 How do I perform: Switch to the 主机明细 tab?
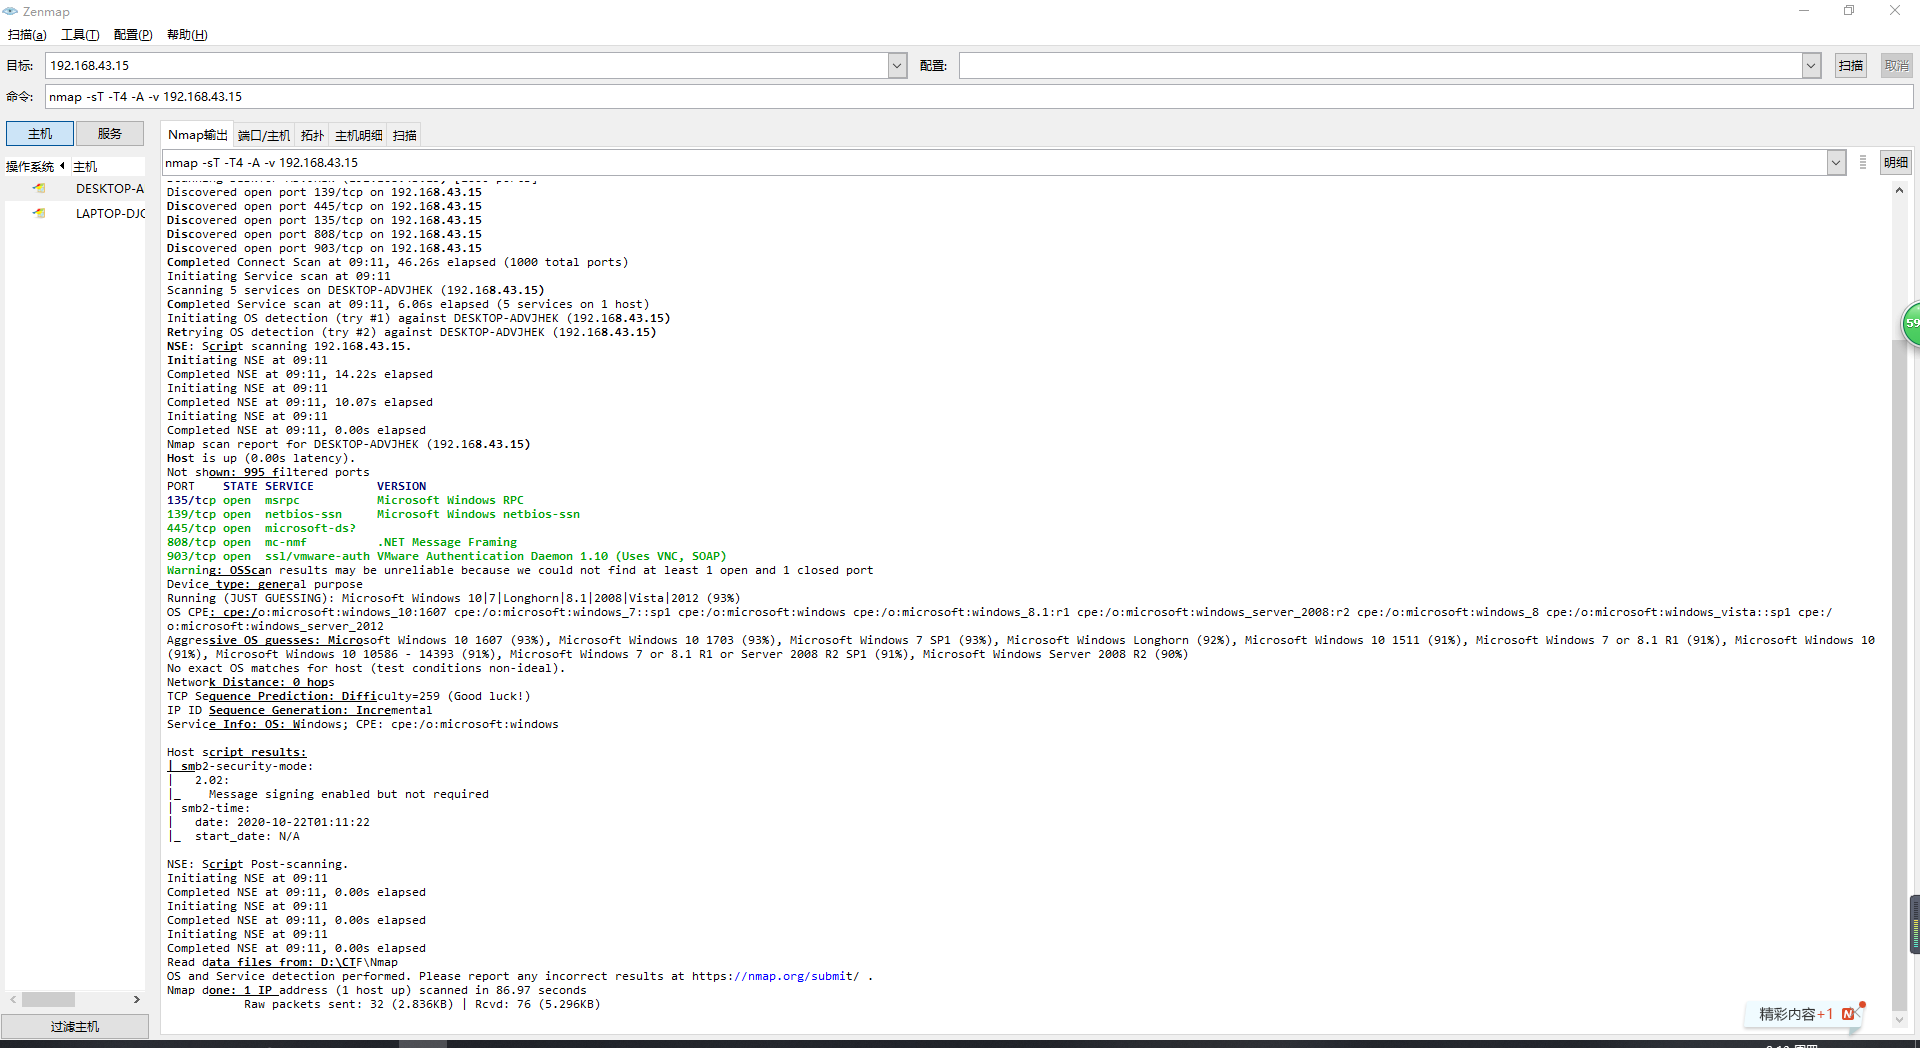coord(359,135)
